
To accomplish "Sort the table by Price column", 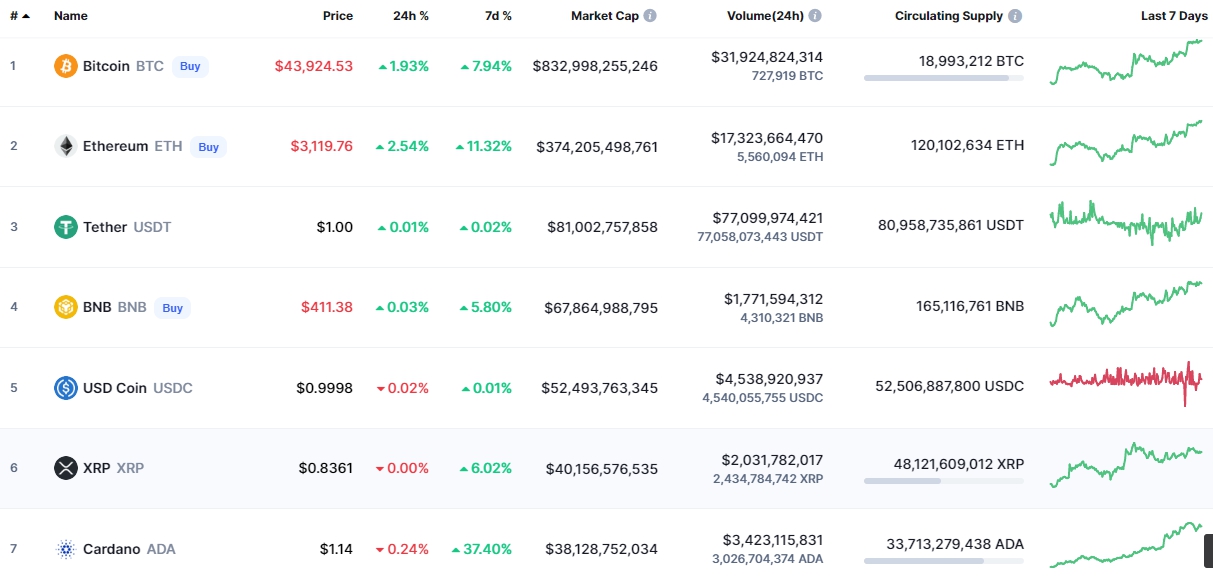I will coord(338,16).
